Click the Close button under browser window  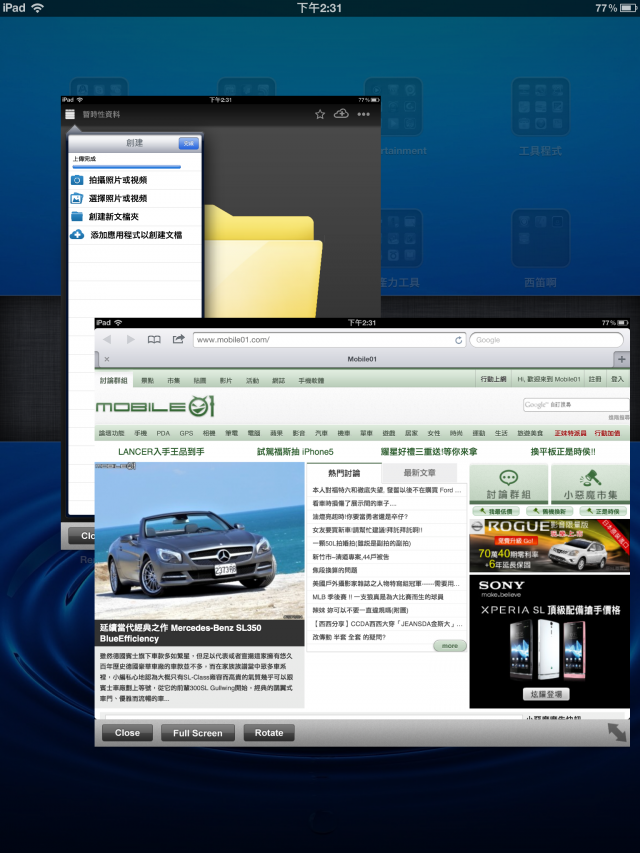tap(127, 733)
